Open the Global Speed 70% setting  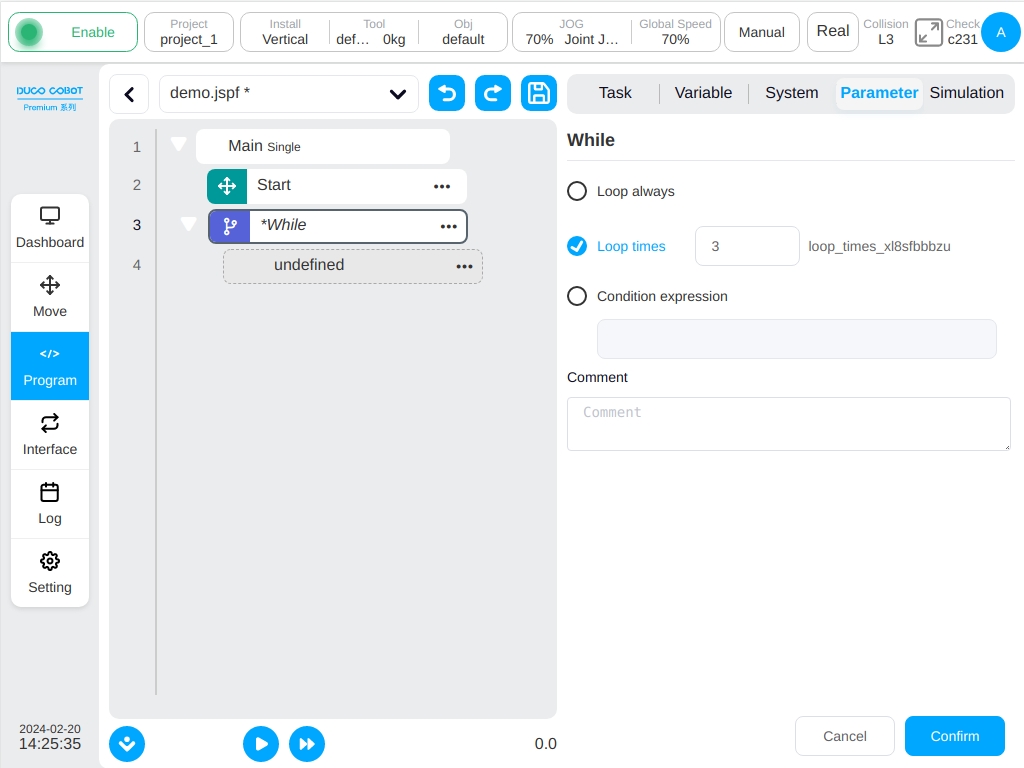click(x=675, y=32)
